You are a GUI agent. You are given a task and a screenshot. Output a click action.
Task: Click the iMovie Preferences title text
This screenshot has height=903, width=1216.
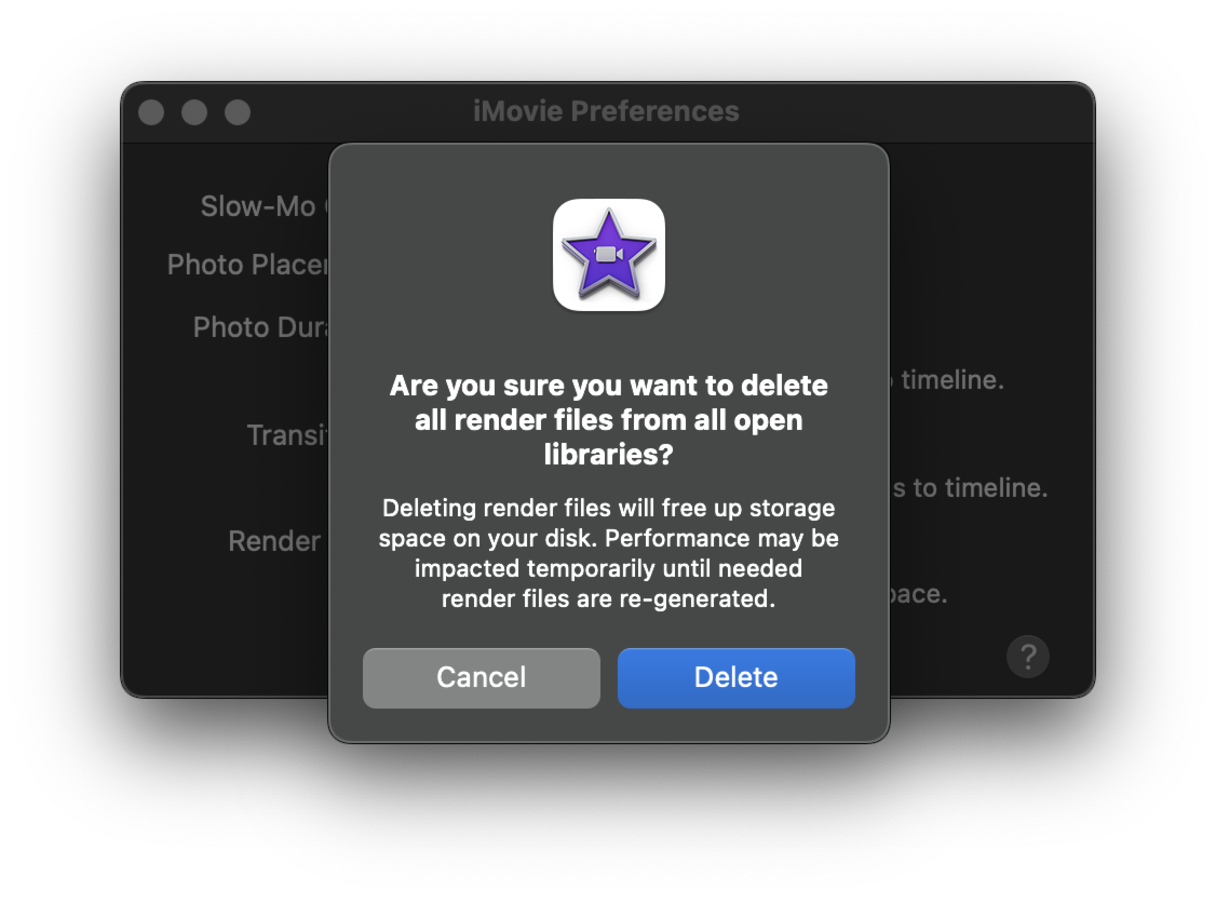606,111
